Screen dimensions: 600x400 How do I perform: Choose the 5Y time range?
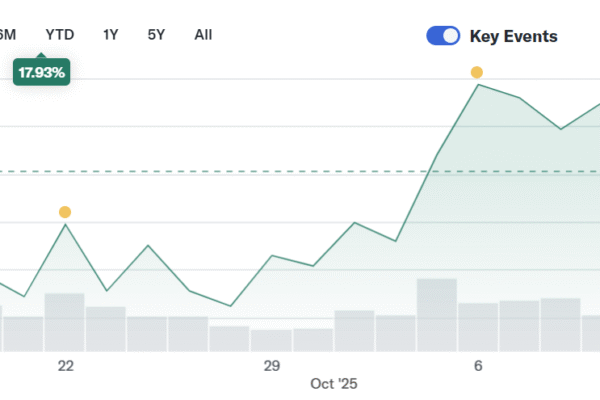(156, 34)
